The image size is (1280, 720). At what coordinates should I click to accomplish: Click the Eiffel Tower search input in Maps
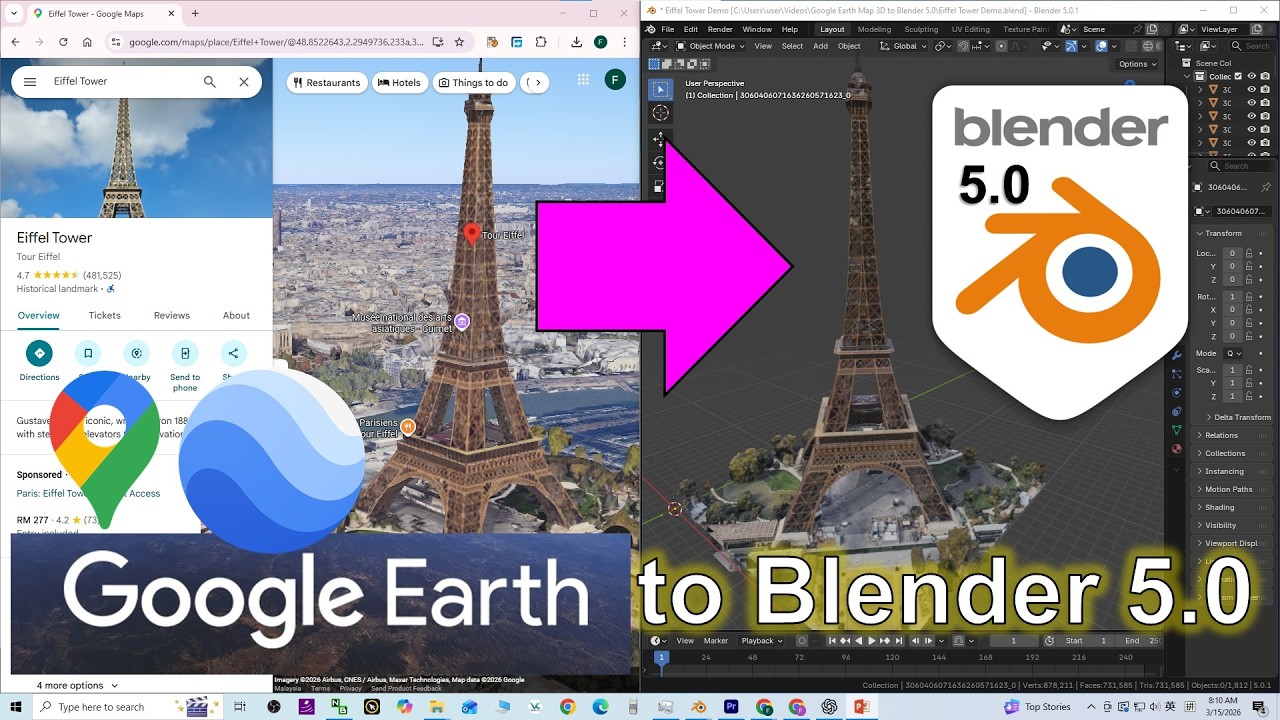(x=120, y=82)
